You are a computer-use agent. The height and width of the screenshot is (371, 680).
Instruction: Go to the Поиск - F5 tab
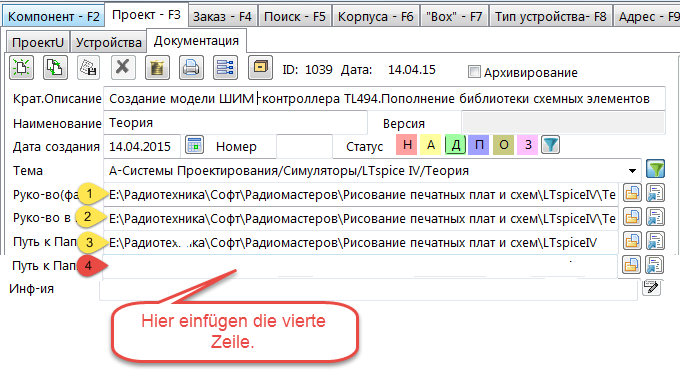[x=295, y=16]
